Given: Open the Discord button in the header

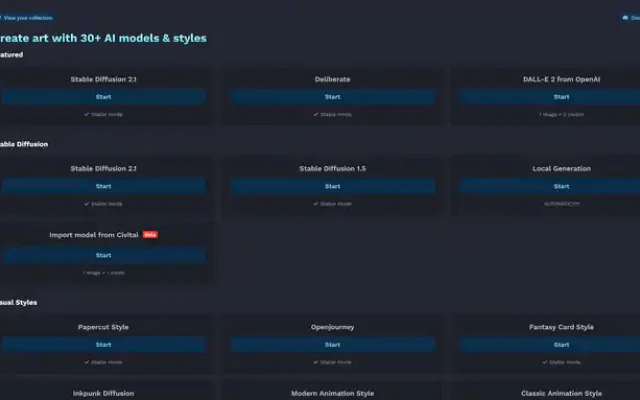Looking at the screenshot, I should tap(631, 18).
